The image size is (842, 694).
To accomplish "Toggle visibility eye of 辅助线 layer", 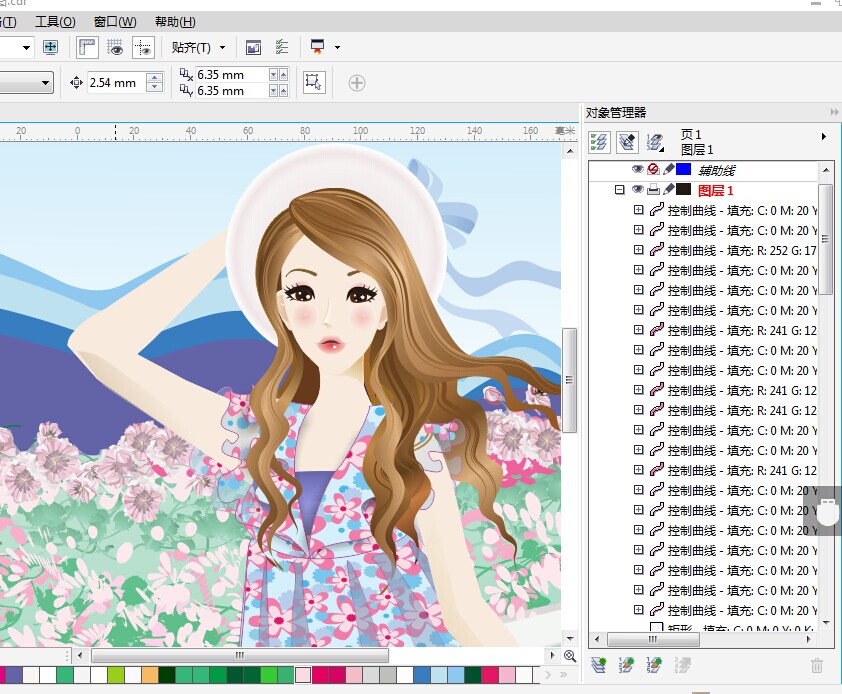I will tap(637, 170).
